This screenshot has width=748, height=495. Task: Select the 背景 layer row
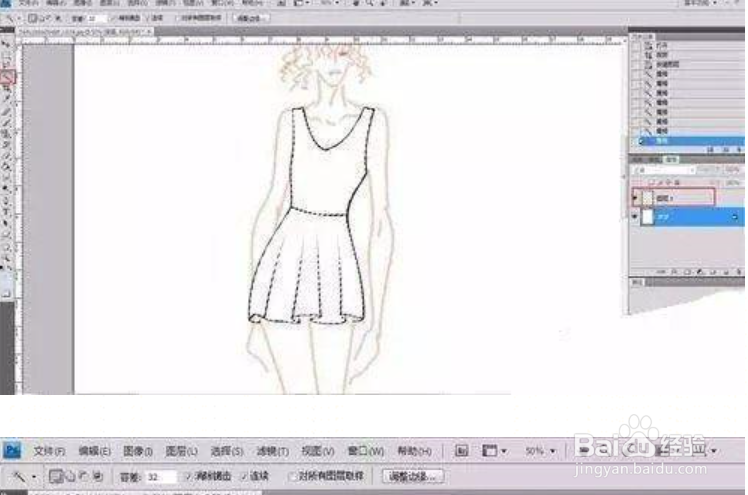tap(687, 217)
